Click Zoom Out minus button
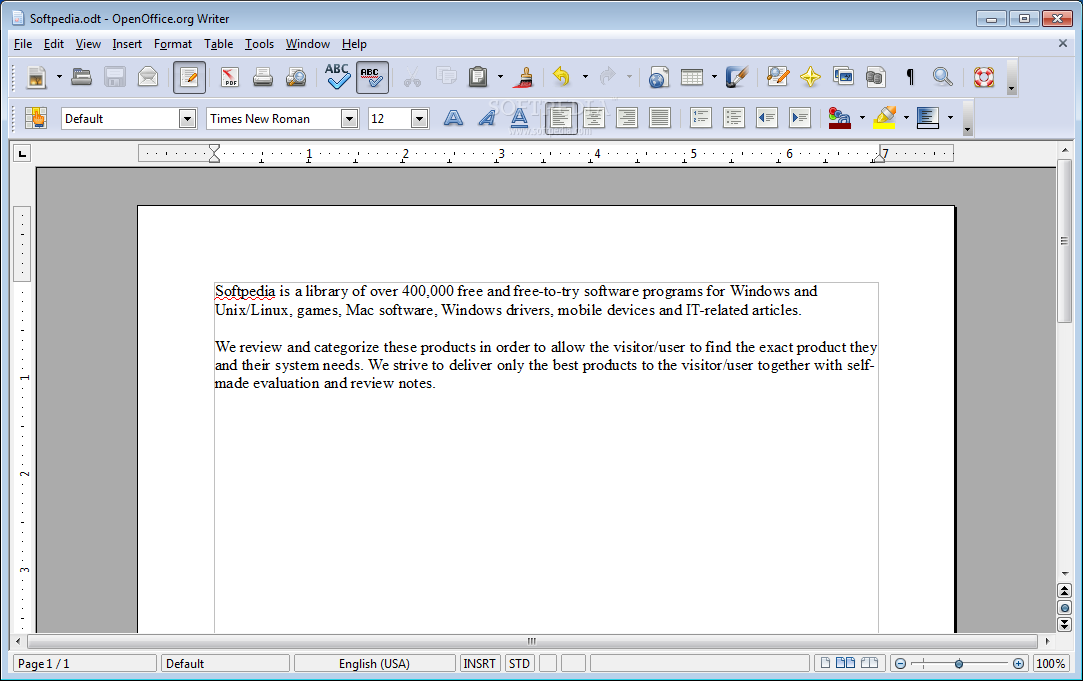 [x=900, y=664]
